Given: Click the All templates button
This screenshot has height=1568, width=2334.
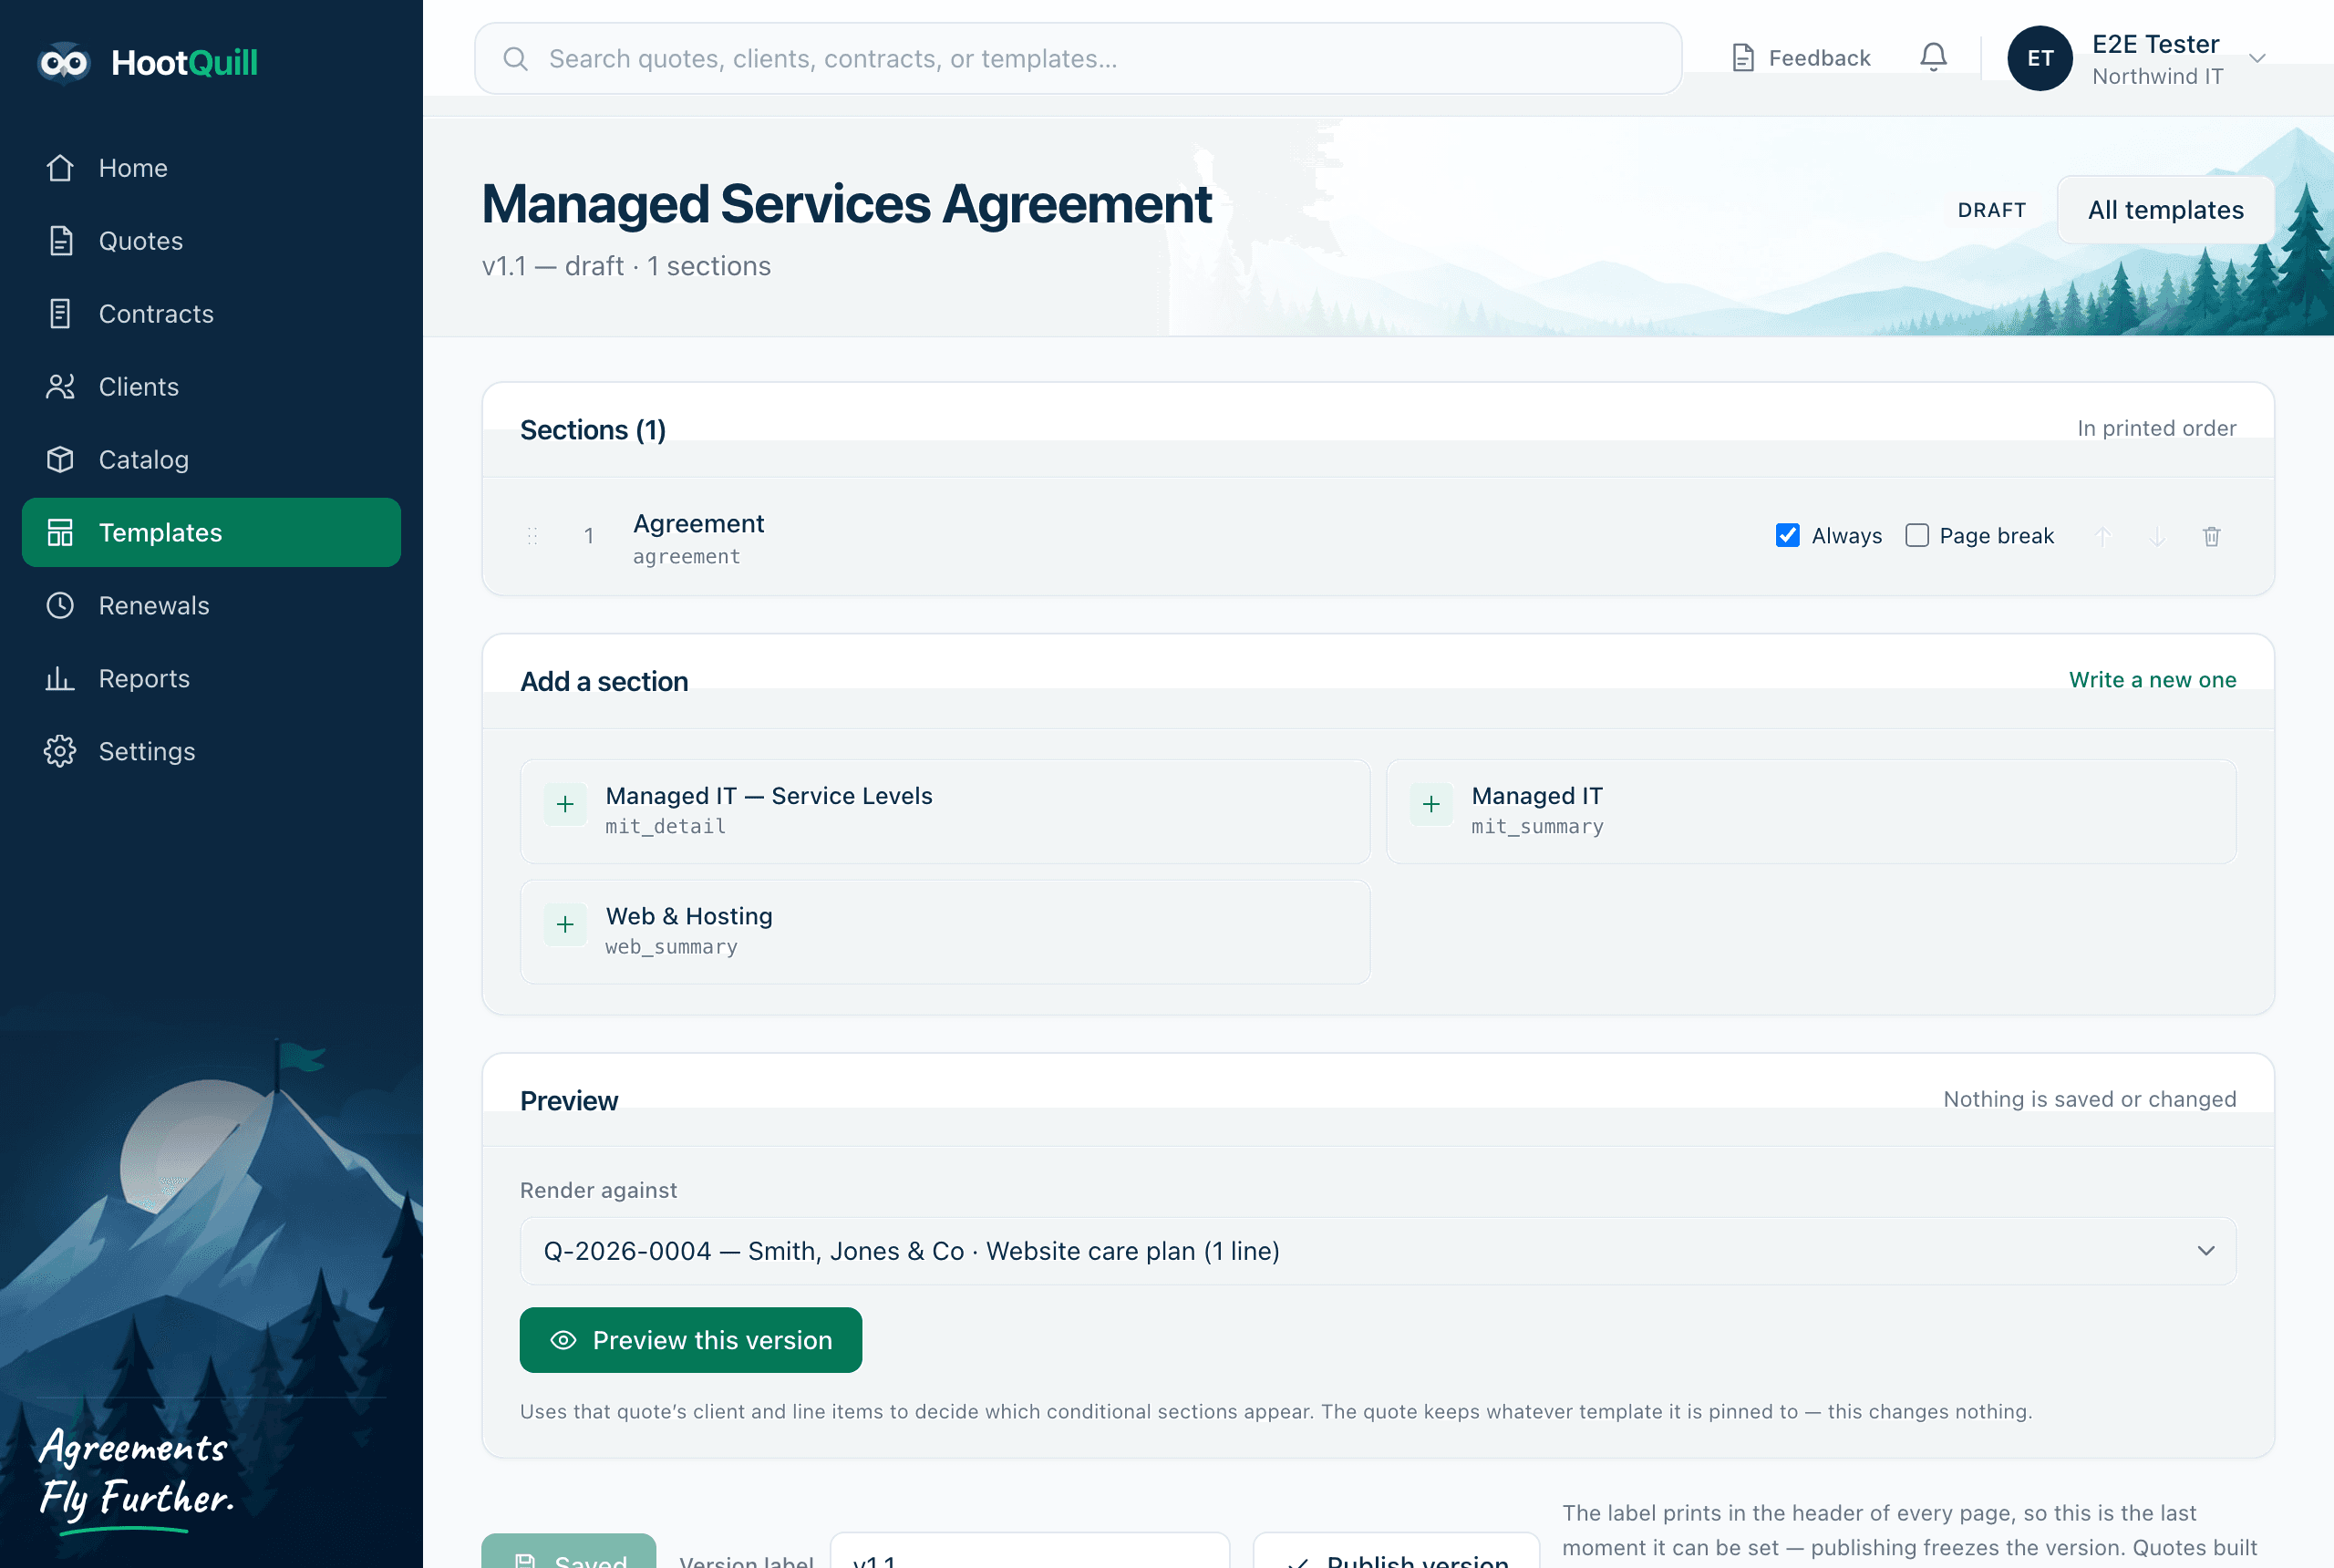Looking at the screenshot, I should [2165, 210].
